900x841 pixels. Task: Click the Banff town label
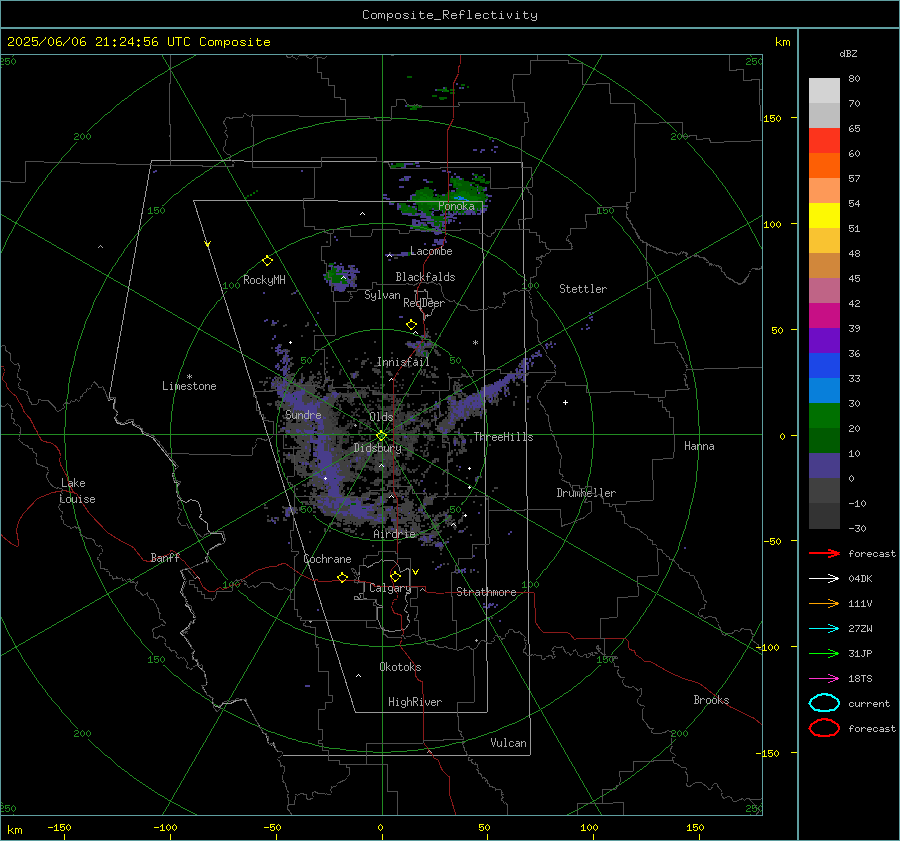[x=165, y=557]
